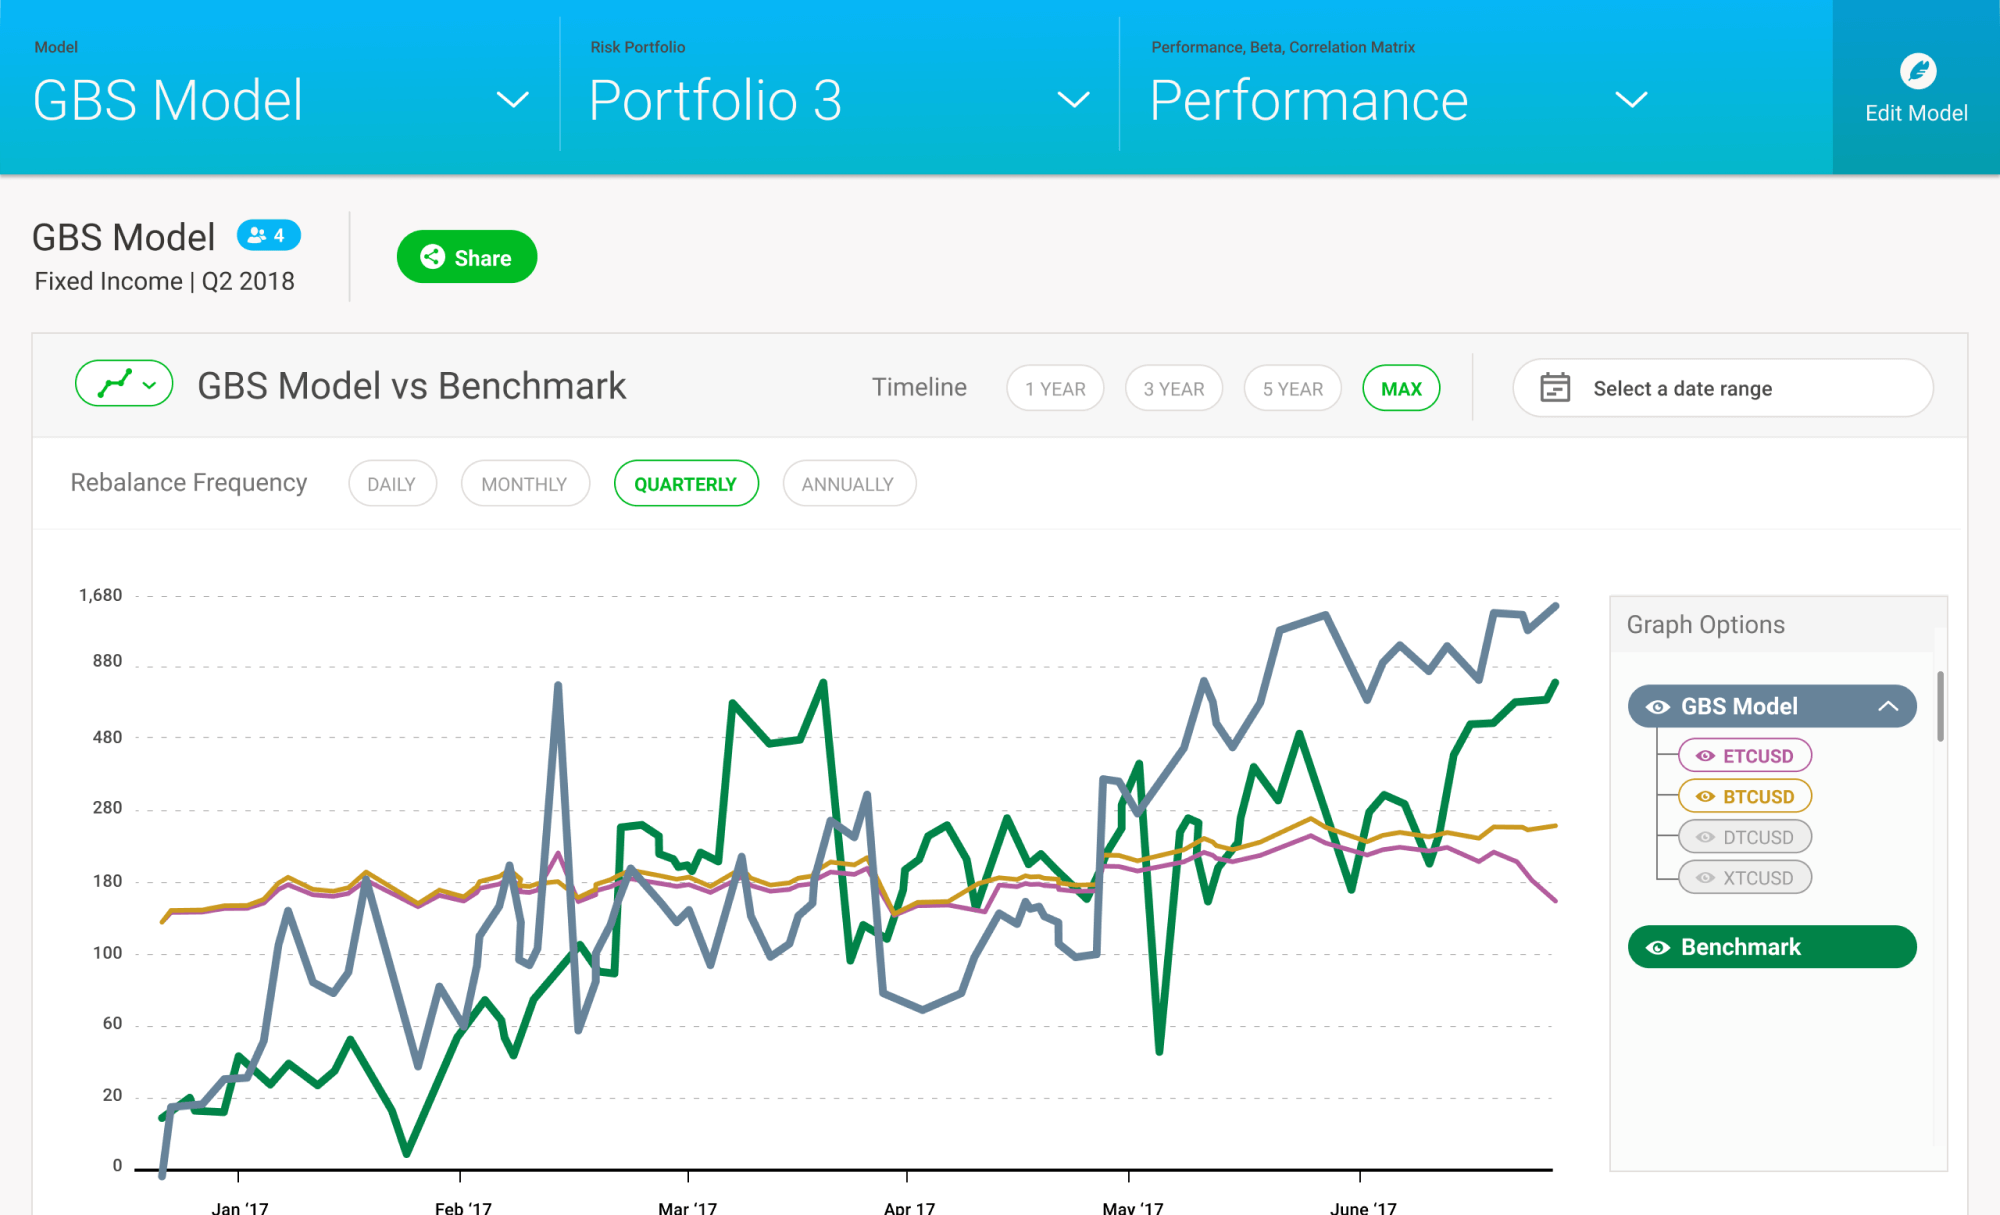Screen dimensions: 2000x1215
Task: Collapse the GBS Model series group
Action: point(1888,706)
